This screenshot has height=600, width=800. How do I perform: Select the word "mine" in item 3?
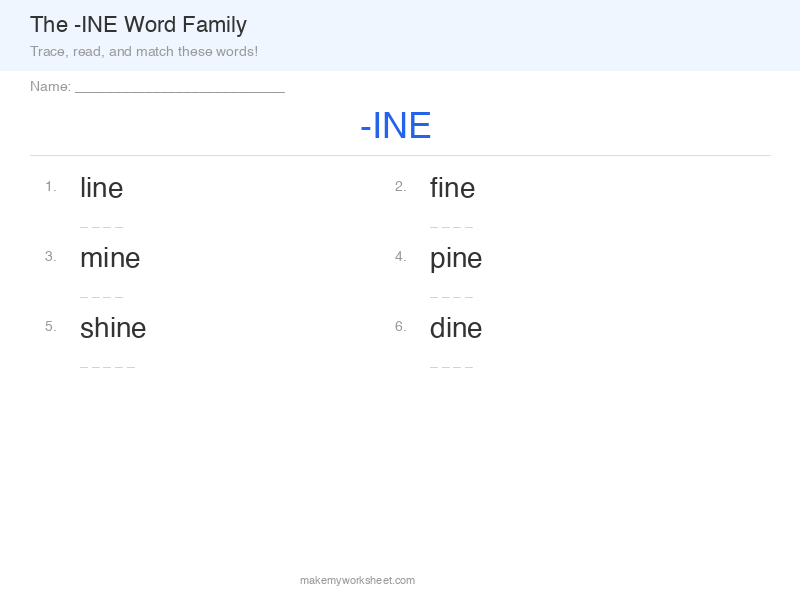point(110,258)
